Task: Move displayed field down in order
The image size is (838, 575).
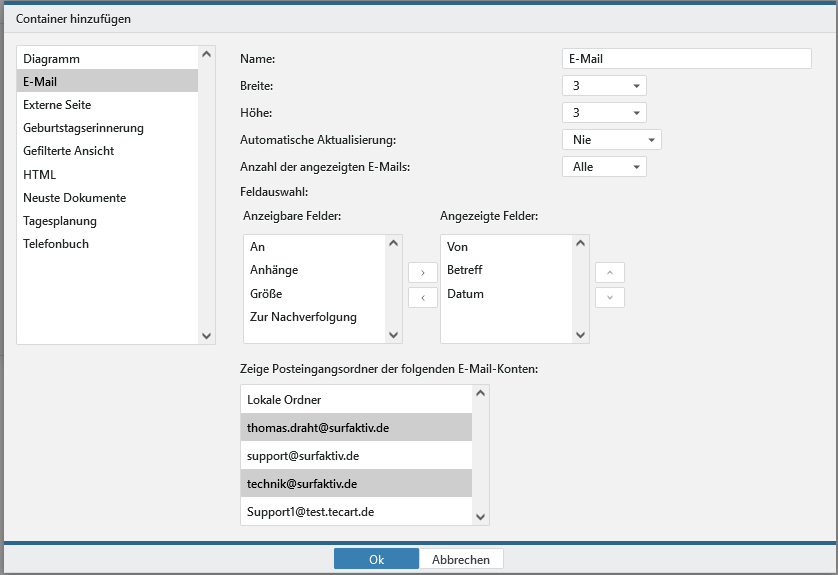Action: [x=609, y=297]
